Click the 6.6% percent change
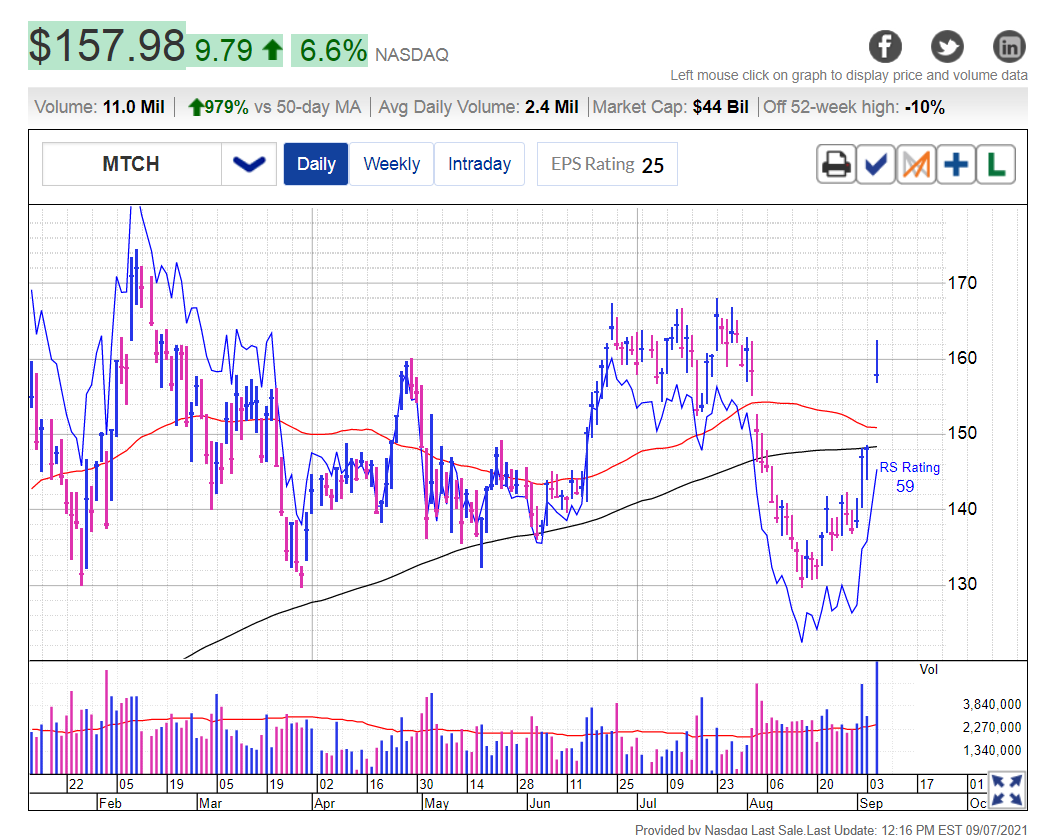The width and height of the screenshot is (1060, 835). tap(330, 51)
